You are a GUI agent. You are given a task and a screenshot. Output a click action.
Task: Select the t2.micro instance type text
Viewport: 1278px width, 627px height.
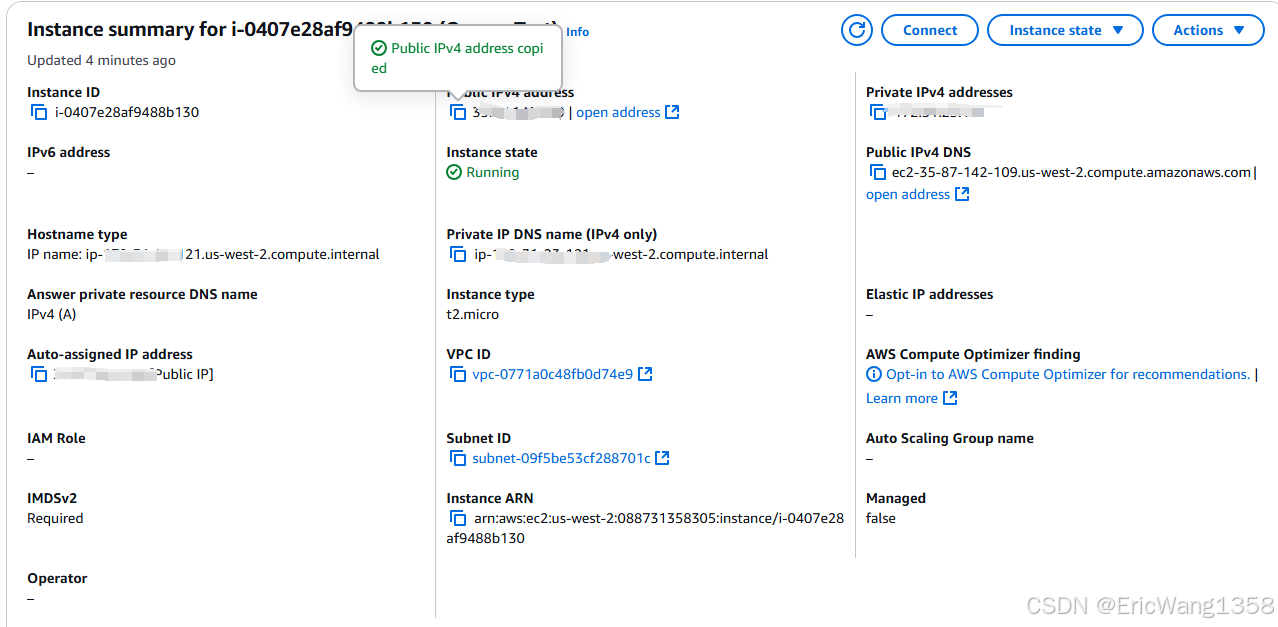coord(473,314)
